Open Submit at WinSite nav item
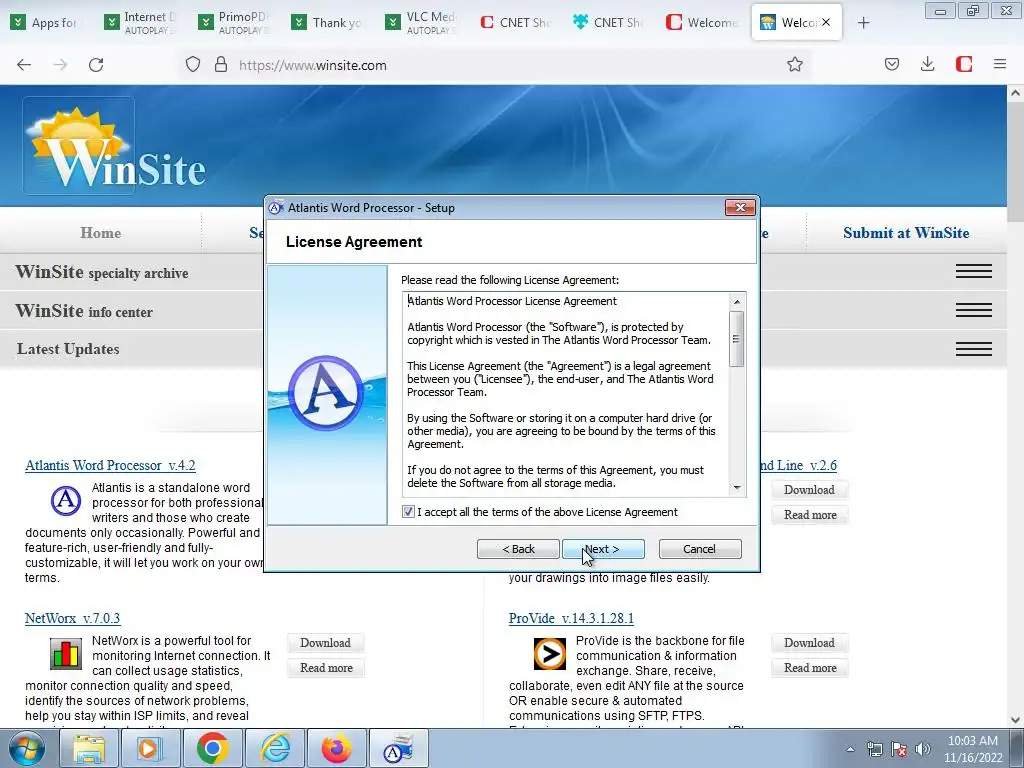The width and height of the screenshot is (1024, 768). [906, 232]
